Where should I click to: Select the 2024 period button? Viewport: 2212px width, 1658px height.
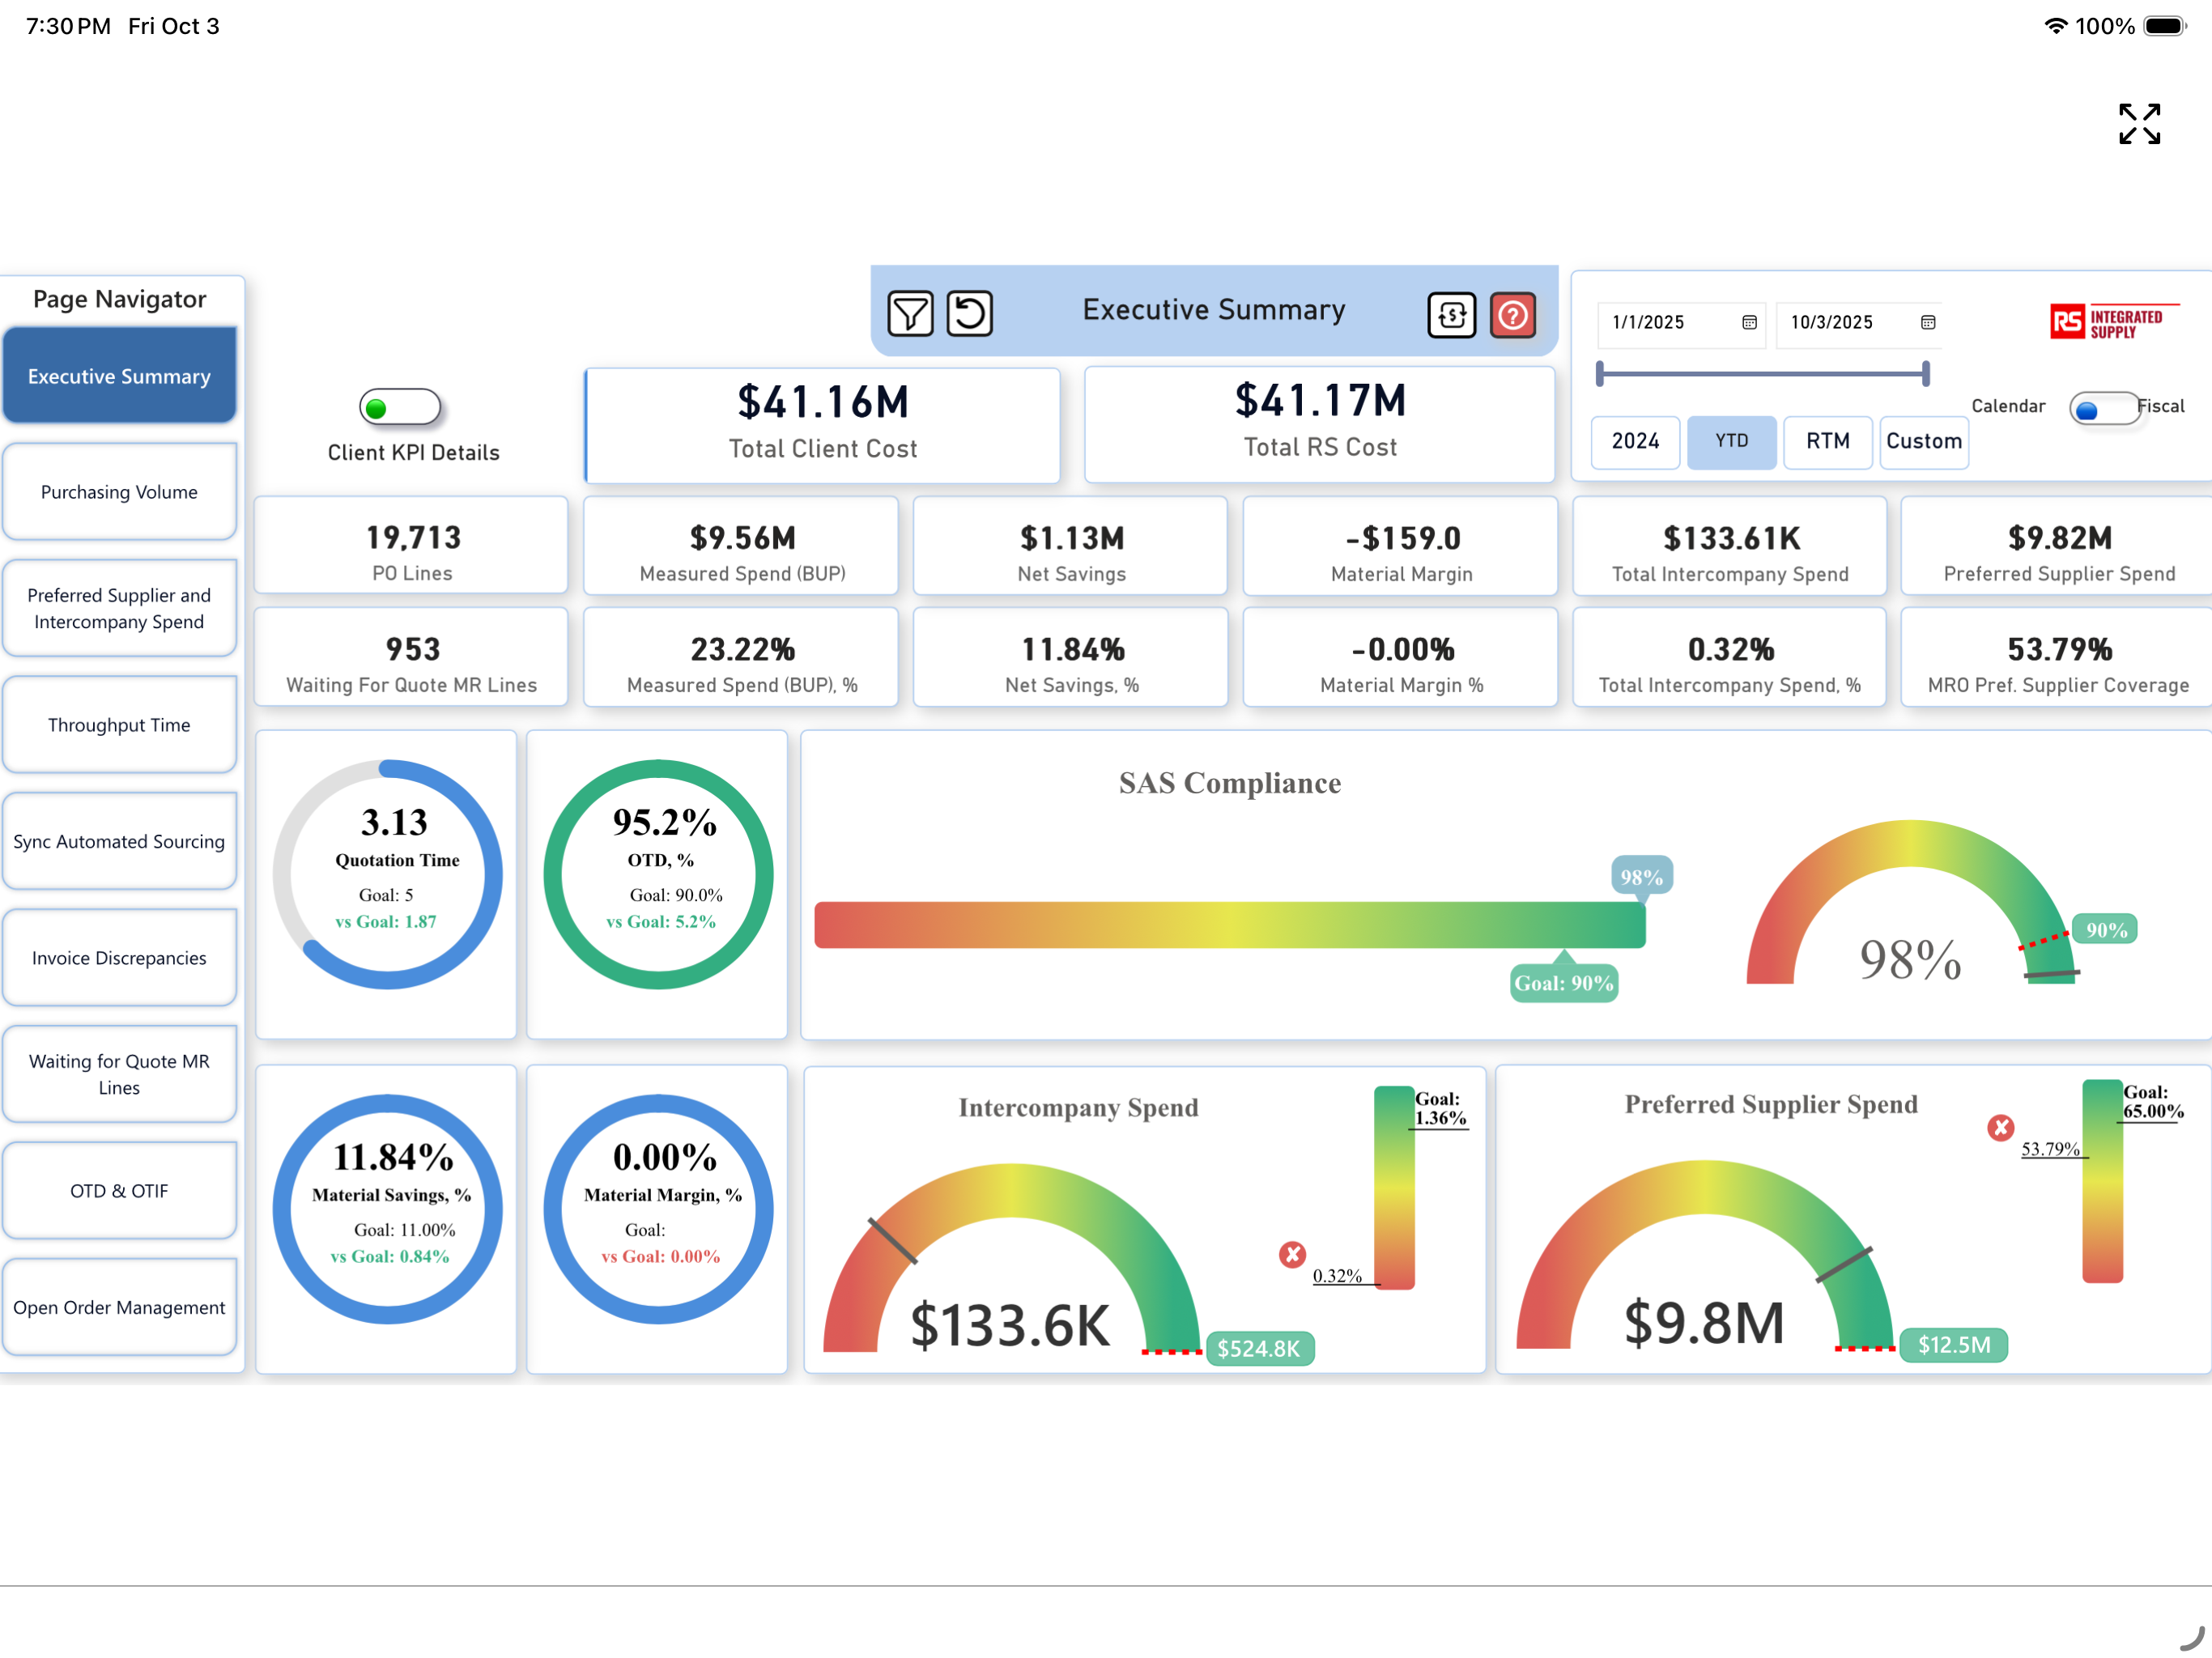point(1635,441)
